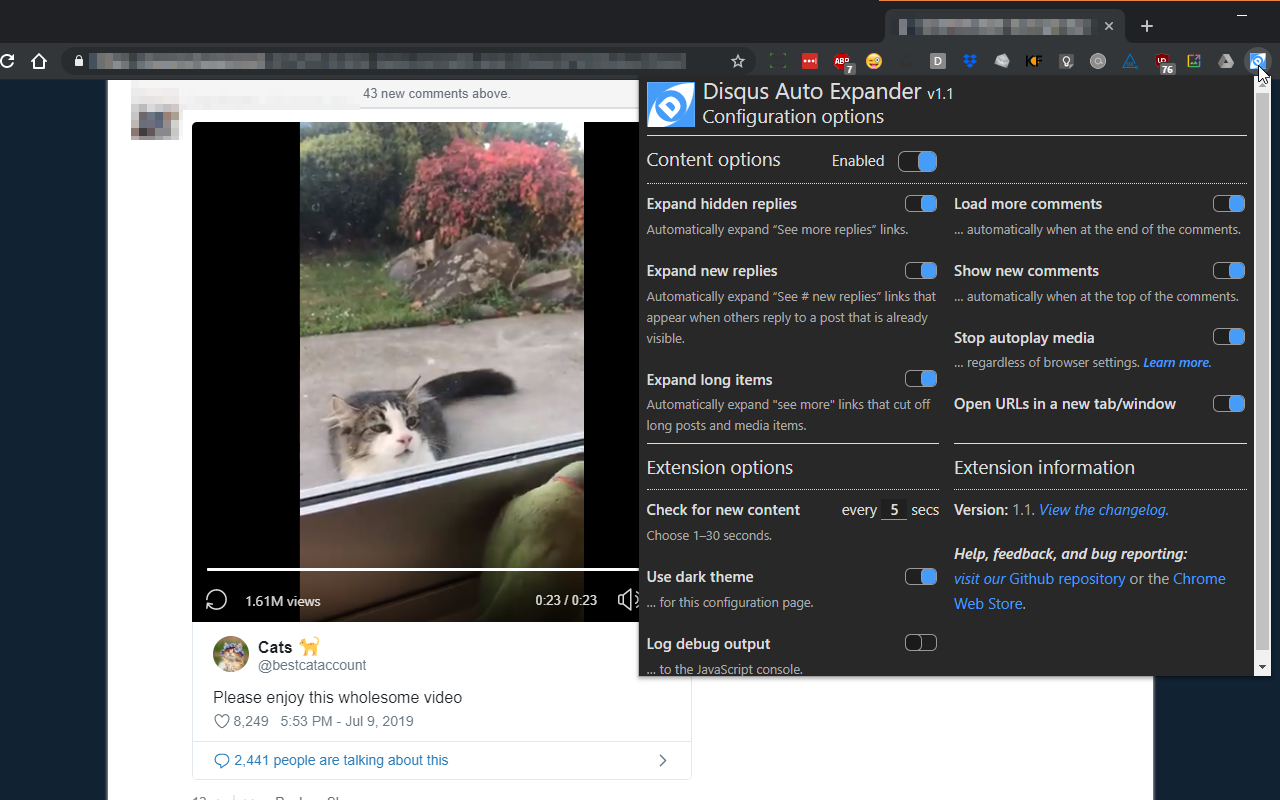This screenshot has height=800, width=1280.
Task: Click the check interval seconds field
Action: tap(894, 510)
